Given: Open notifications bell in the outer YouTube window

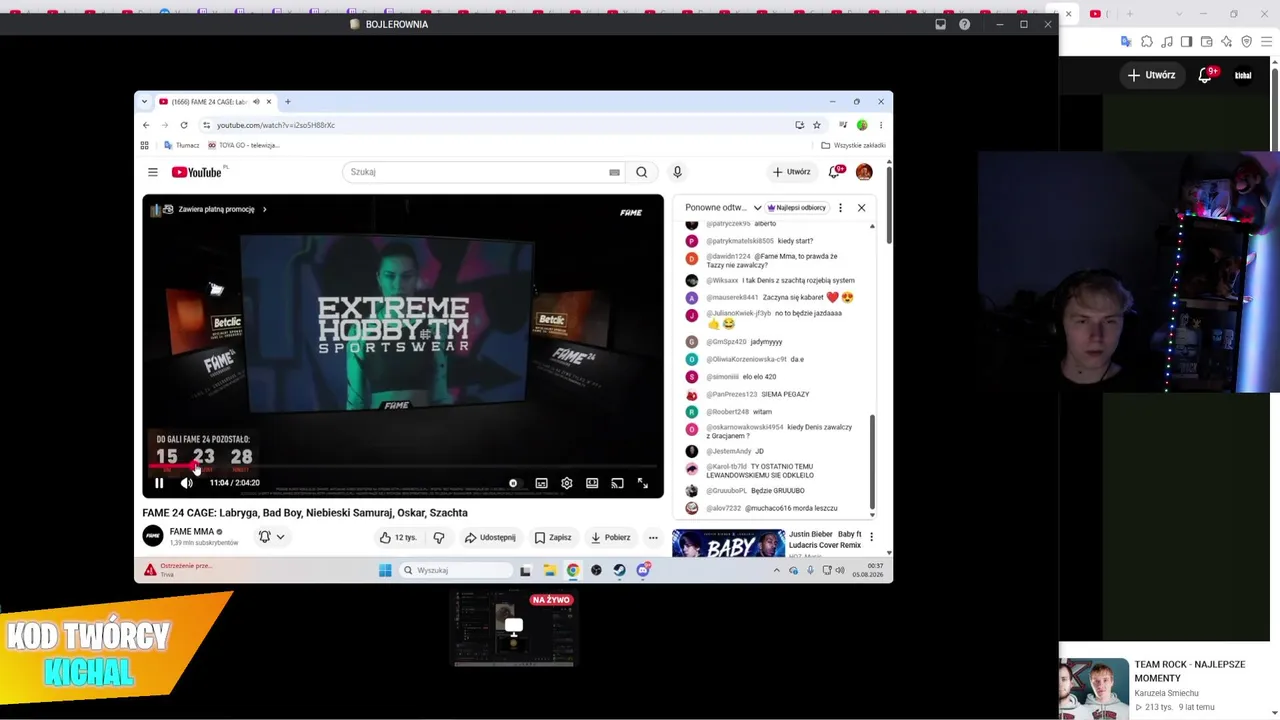Looking at the screenshot, I should coord(1206,75).
